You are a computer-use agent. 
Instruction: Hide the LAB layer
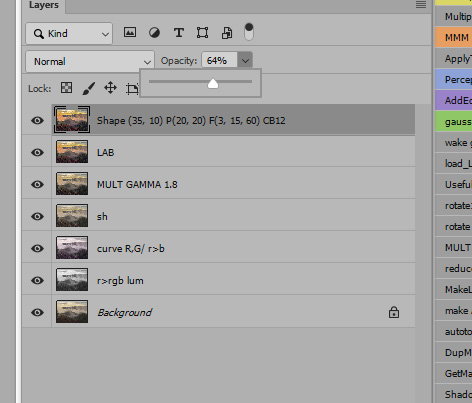[x=37, y=152]
